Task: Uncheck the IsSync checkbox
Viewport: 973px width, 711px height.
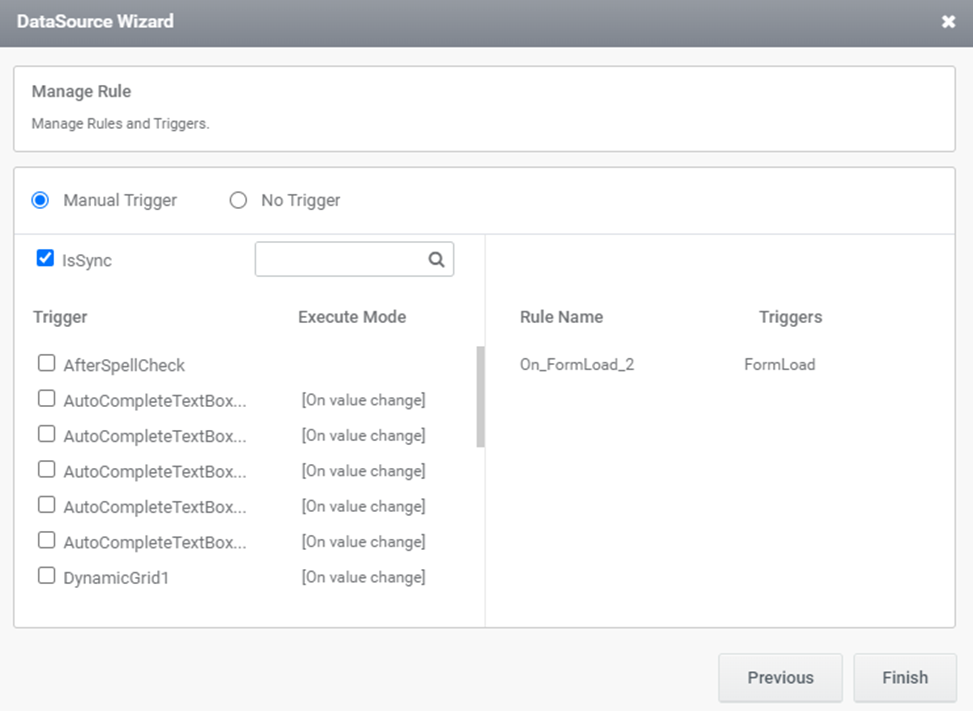Action: pyautogui.click(x=45, y=257)
